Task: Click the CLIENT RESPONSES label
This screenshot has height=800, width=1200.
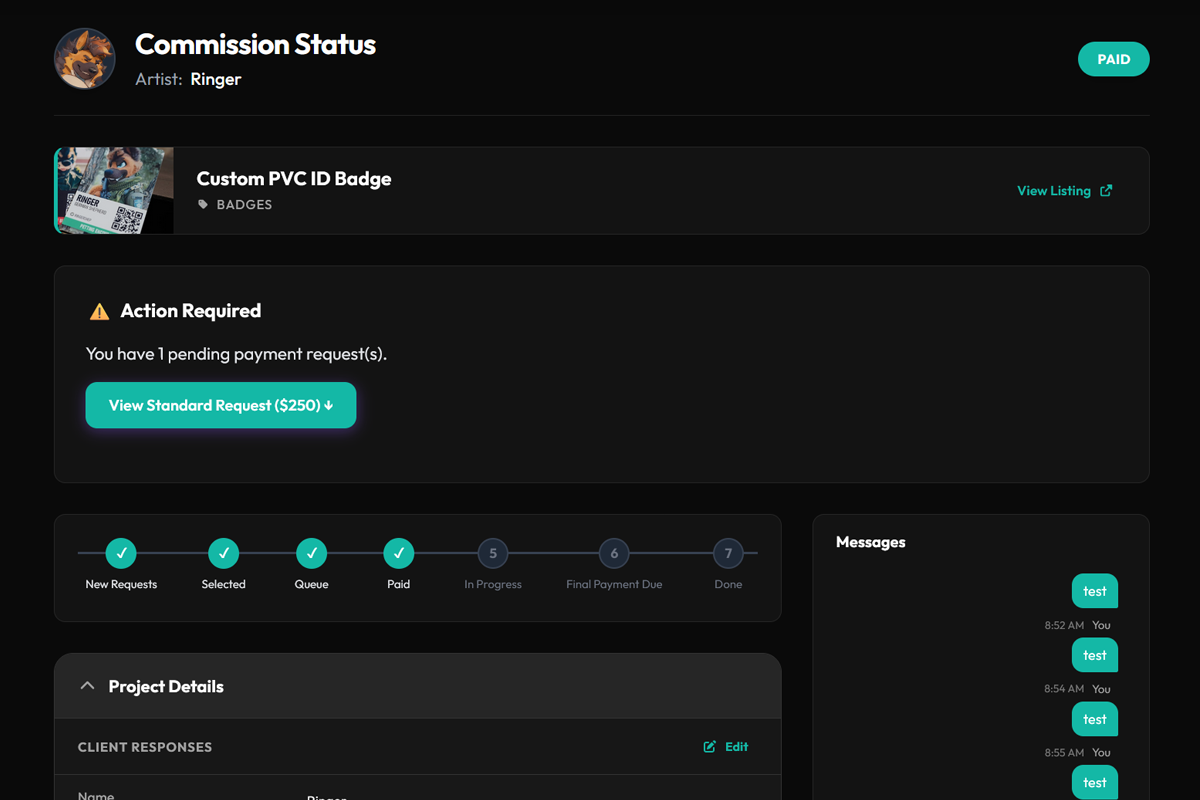Action: tap(145, 747)
